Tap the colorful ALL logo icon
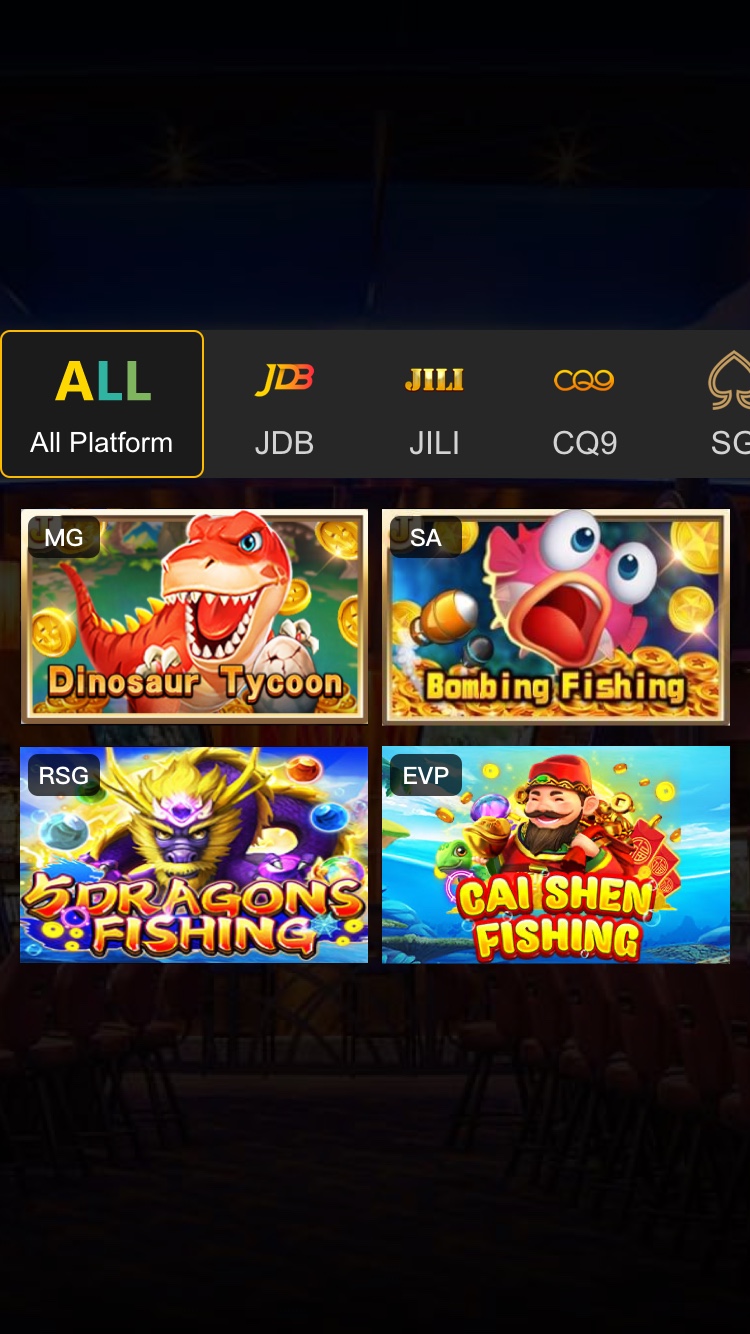Screen dimensions: 750x1334 [103, 381]
